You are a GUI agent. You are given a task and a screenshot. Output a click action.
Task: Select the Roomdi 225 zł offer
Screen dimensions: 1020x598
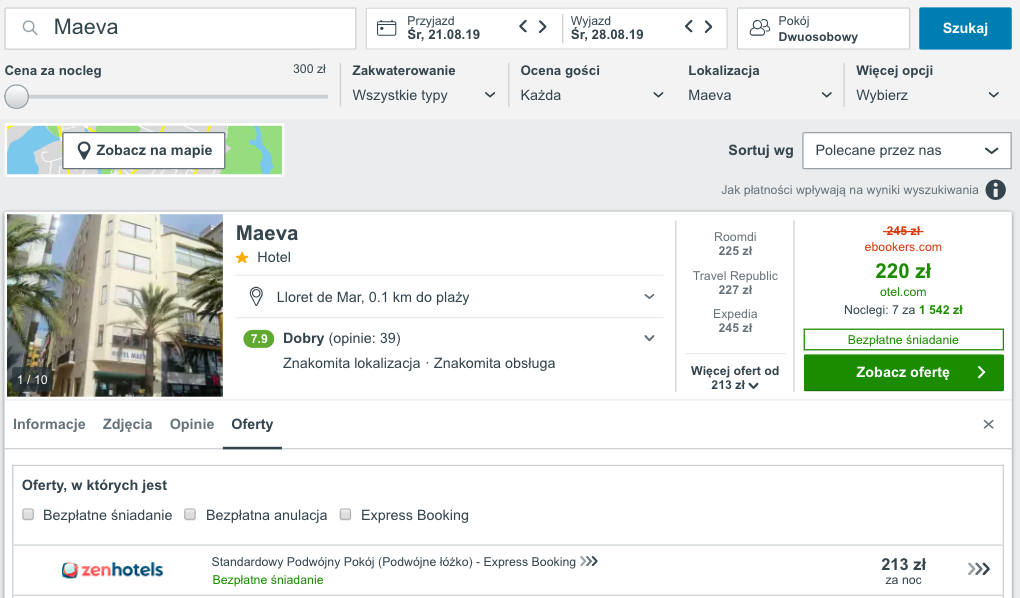(735, 243)
